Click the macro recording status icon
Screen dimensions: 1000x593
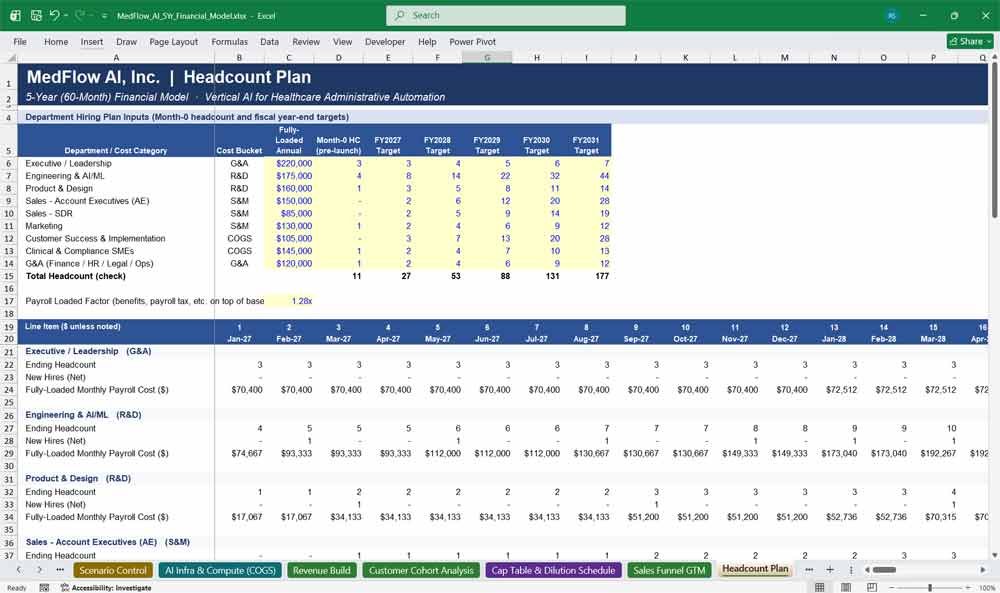click(x=44, y=587)
